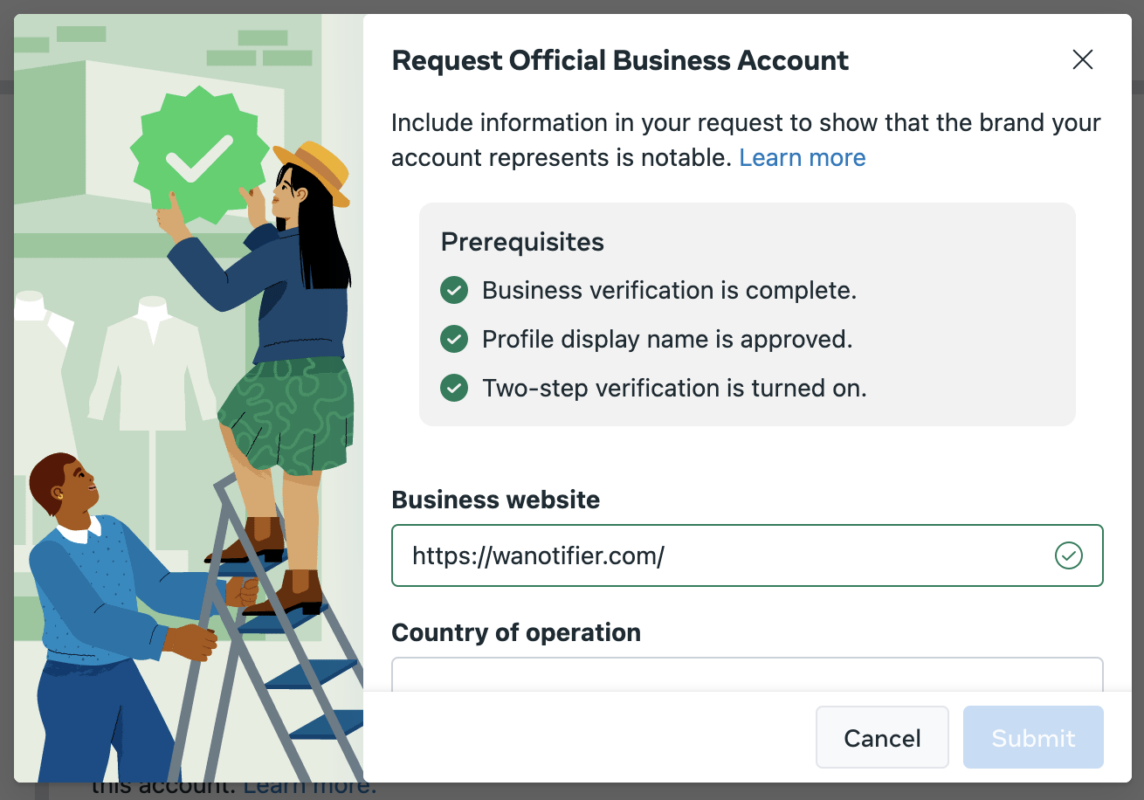Click the Business website field label
The width and height of the screenshot is (1144, 800).
pyautogui.click(x=496, y=499)
